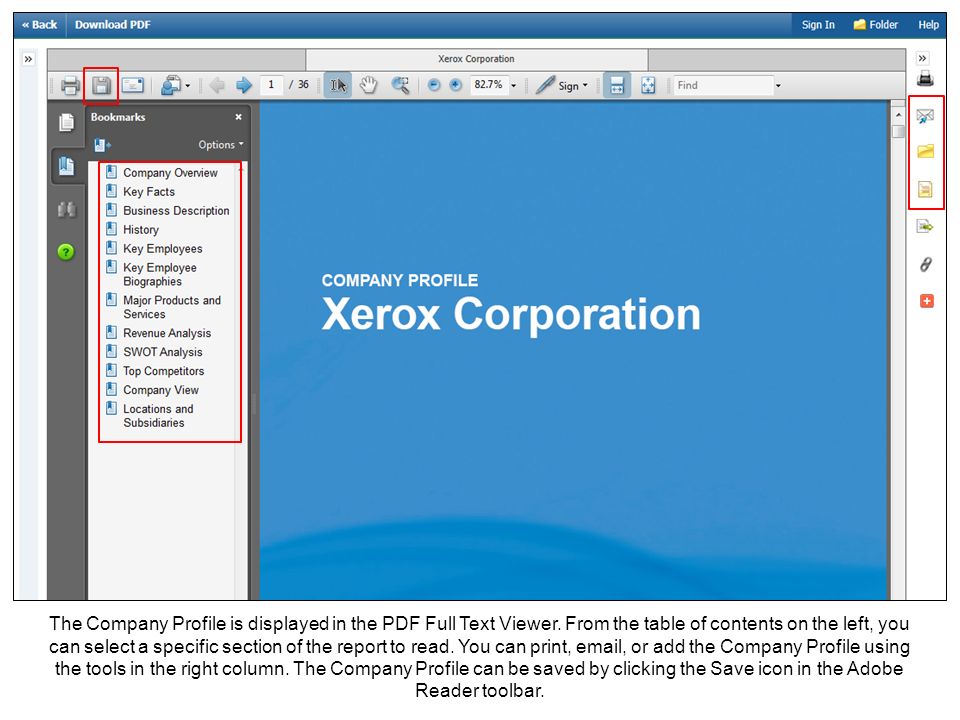Screen dimensions: 960x720
Task: Click Sign In in top bar
Action: pos(818,25)
